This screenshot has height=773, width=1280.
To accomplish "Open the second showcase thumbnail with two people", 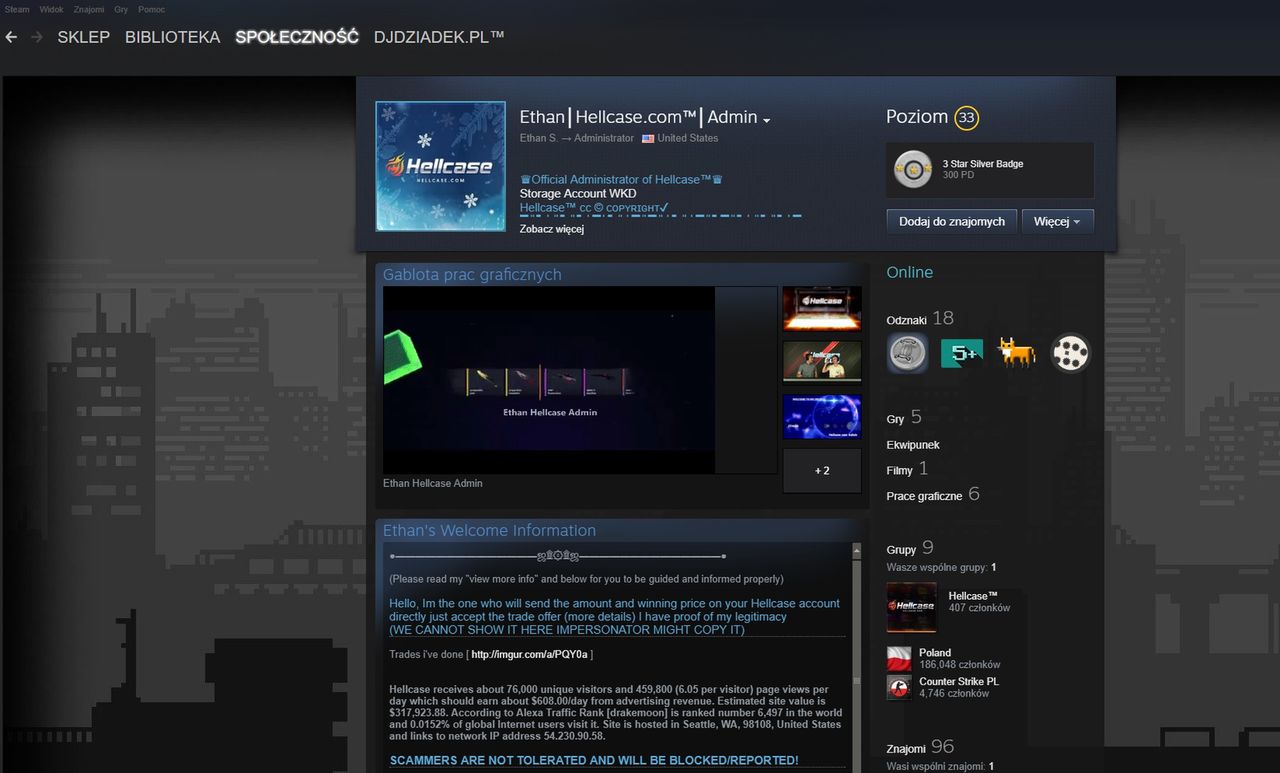I will click(x=822, y=363).
